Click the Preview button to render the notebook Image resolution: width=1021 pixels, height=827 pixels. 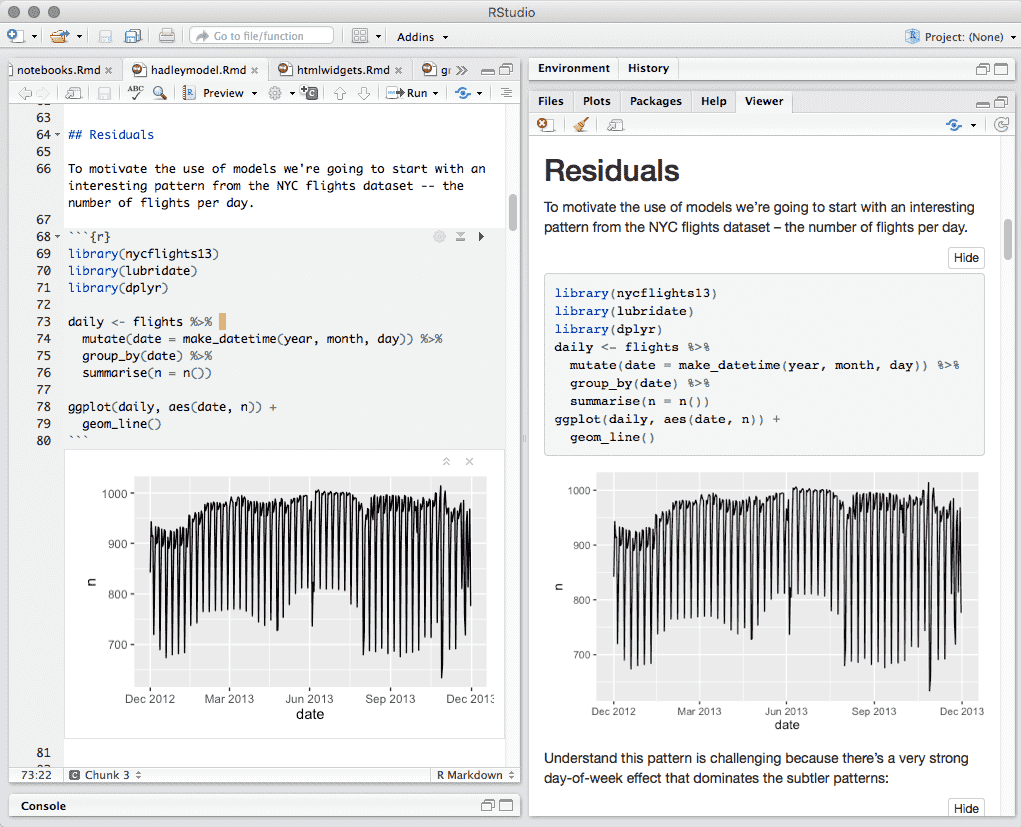pos(222,92)
